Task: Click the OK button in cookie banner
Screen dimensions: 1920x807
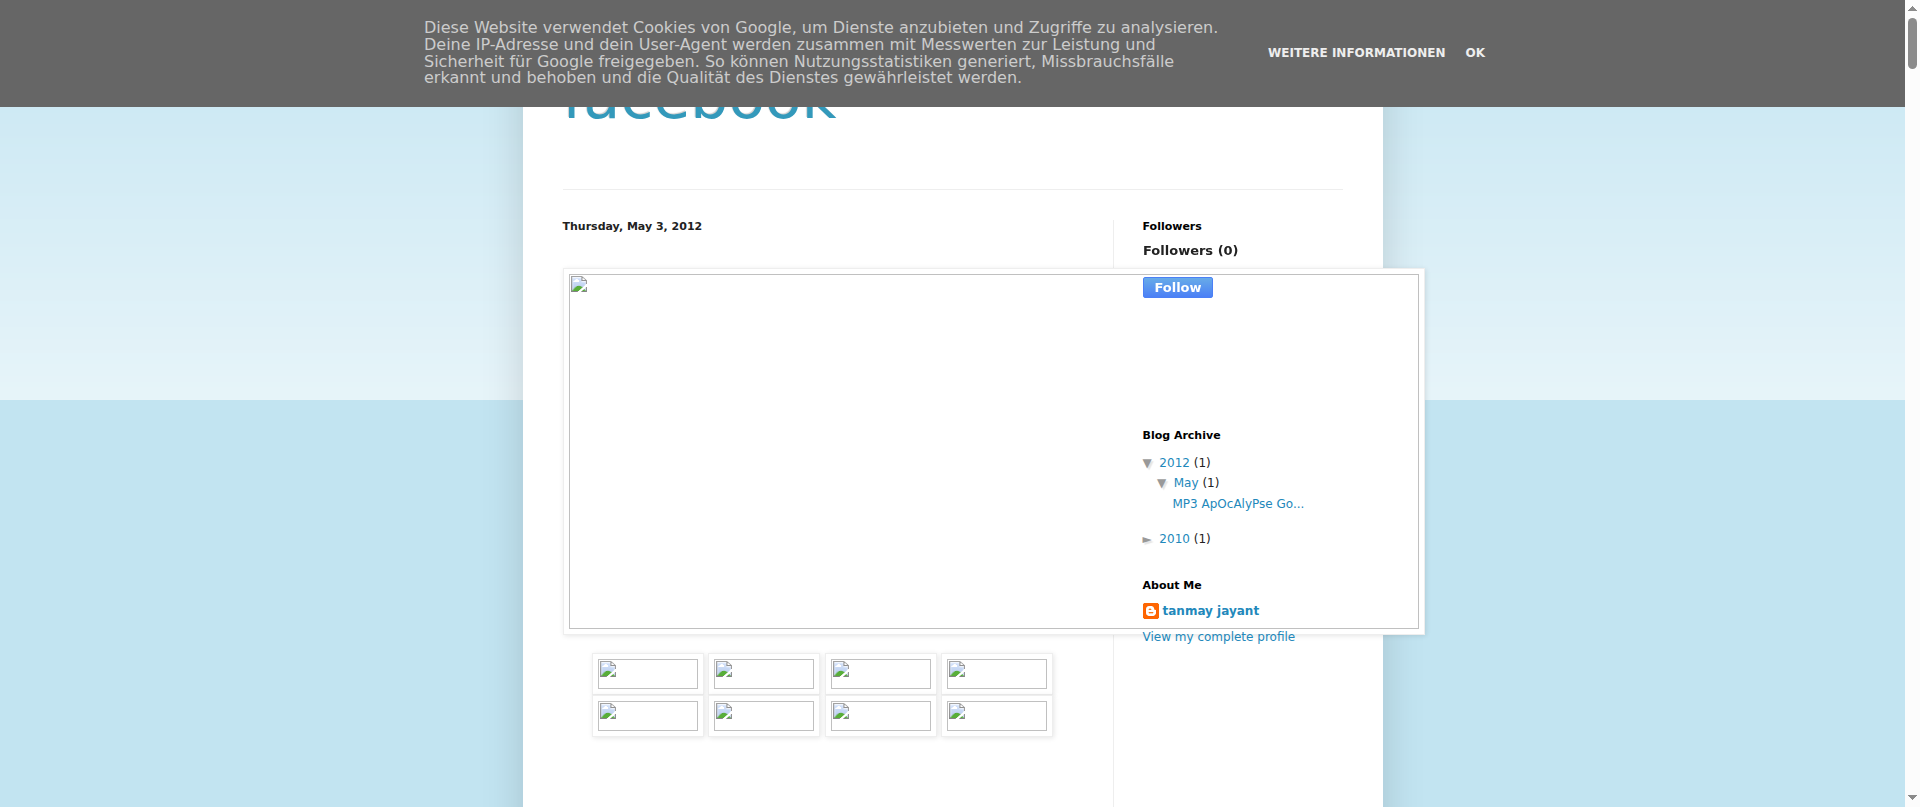Action: pyautogui.click(x=1475, y=53)
